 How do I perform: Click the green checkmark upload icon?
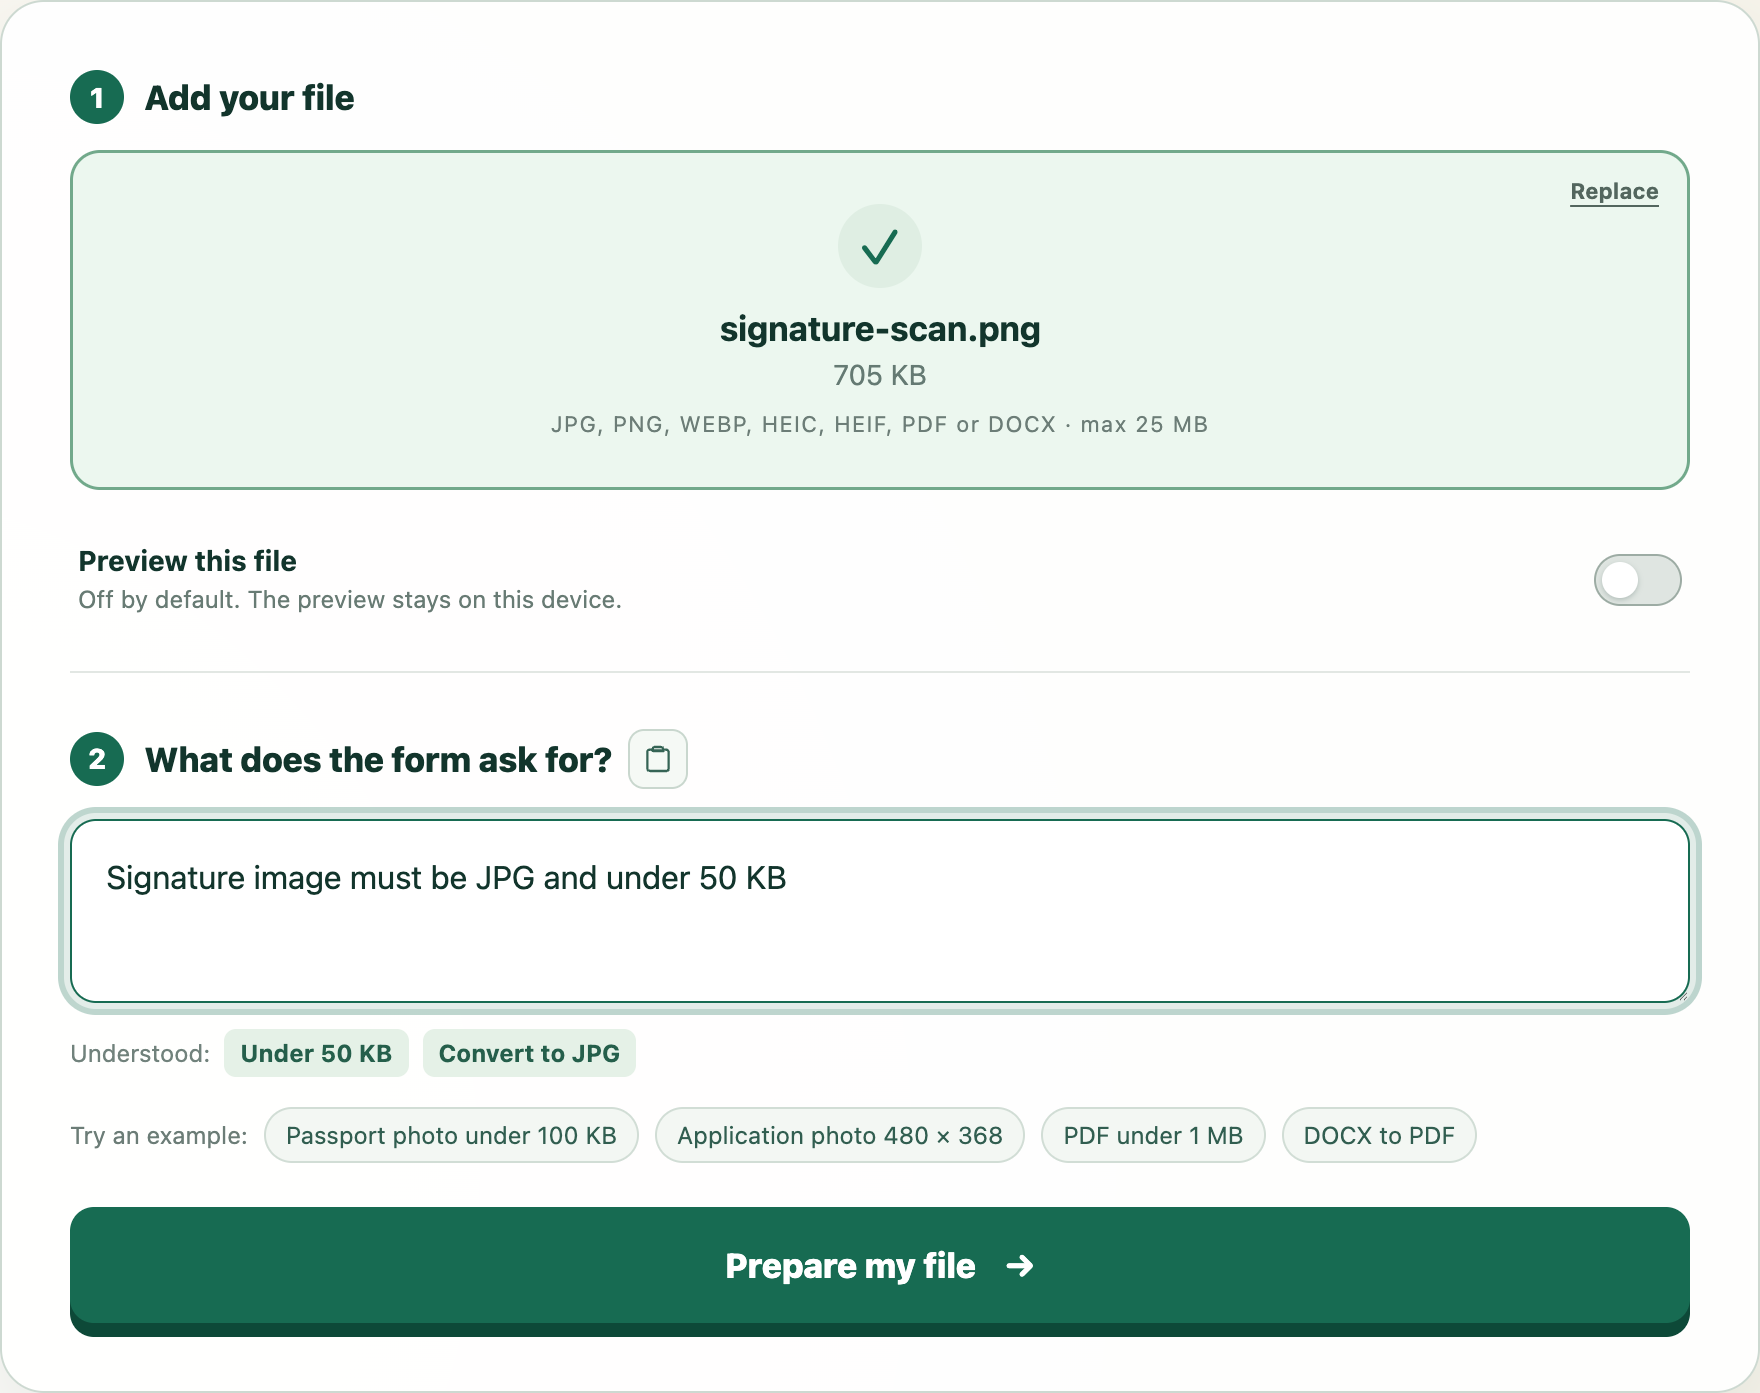coord(880,246)
